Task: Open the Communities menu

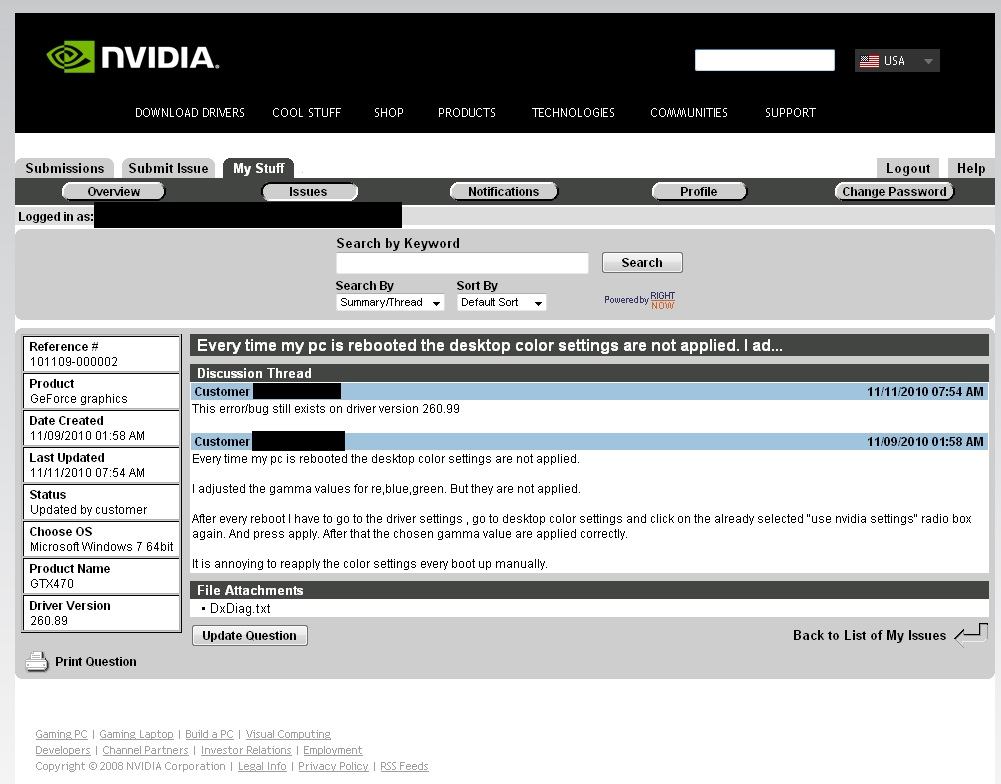Action: [689, 113]
